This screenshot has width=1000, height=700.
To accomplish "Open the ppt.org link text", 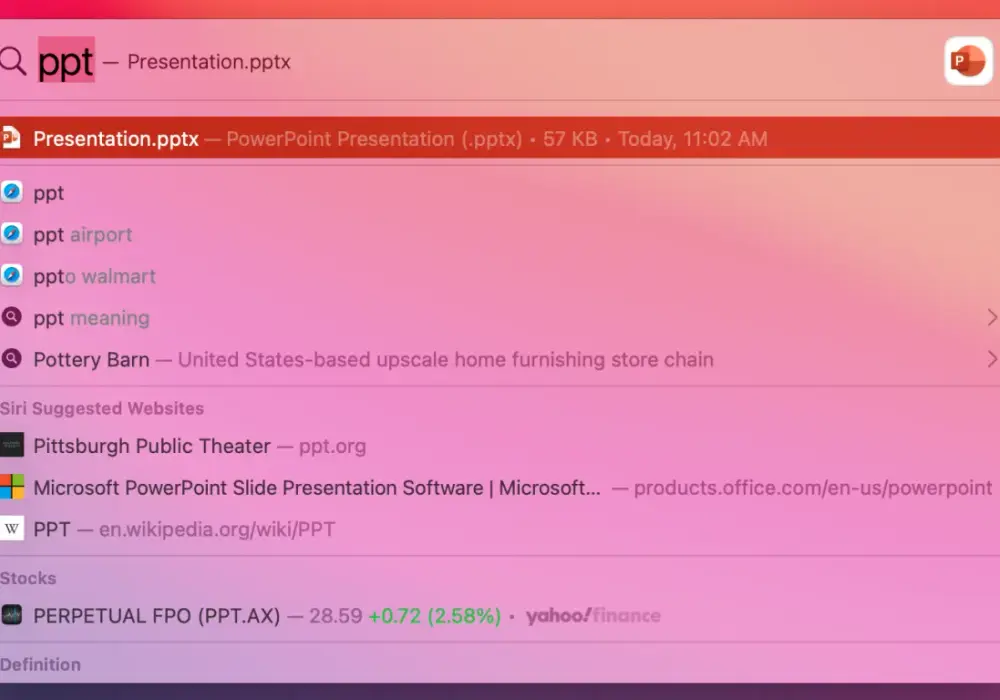I will coord(332,446).
